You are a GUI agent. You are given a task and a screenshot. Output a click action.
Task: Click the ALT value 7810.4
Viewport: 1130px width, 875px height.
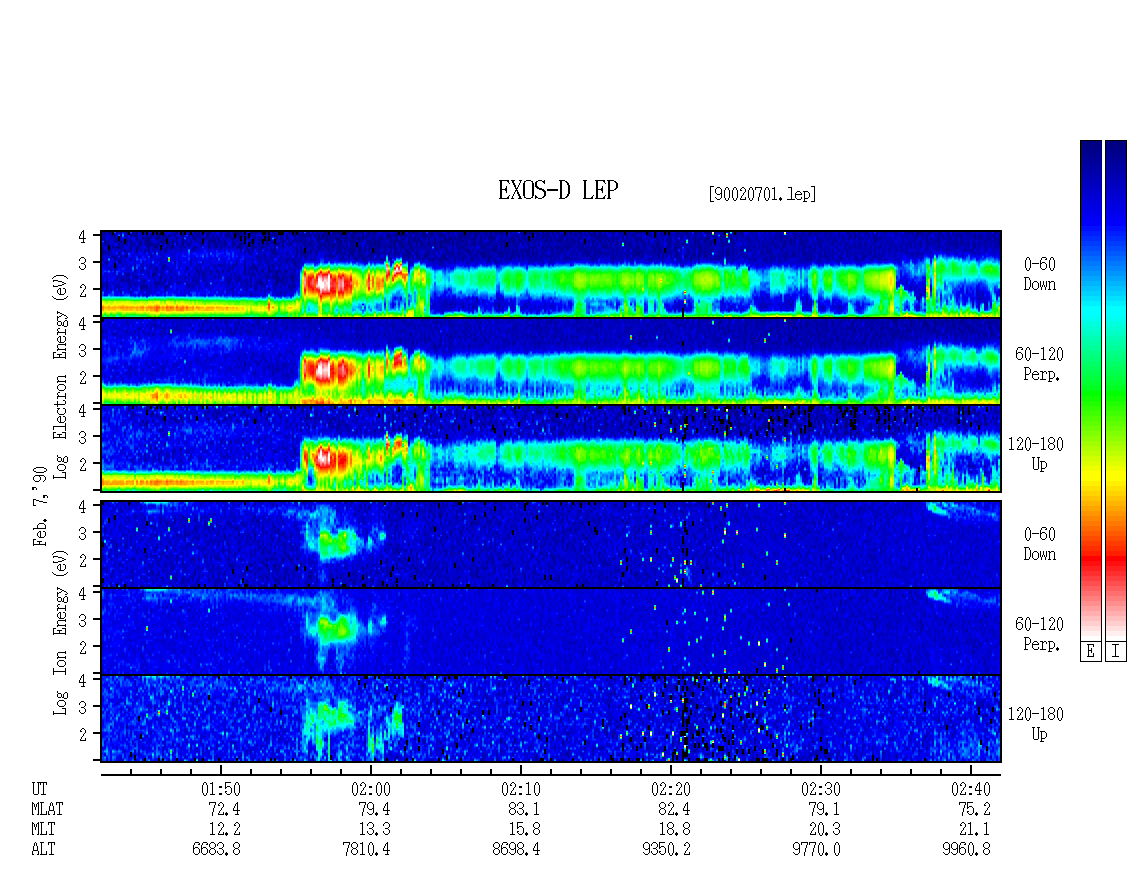point(366,850)
